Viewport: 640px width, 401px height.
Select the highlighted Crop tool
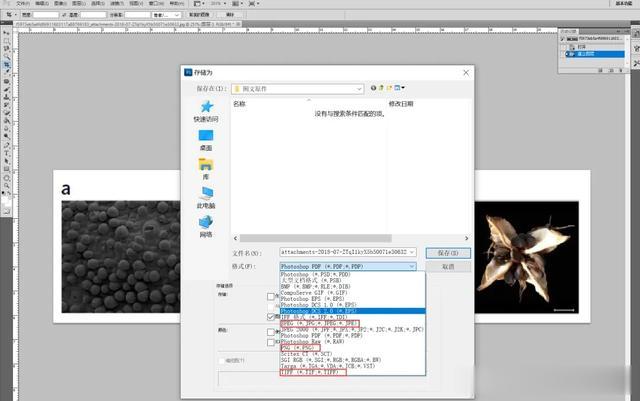pos(7,65)
